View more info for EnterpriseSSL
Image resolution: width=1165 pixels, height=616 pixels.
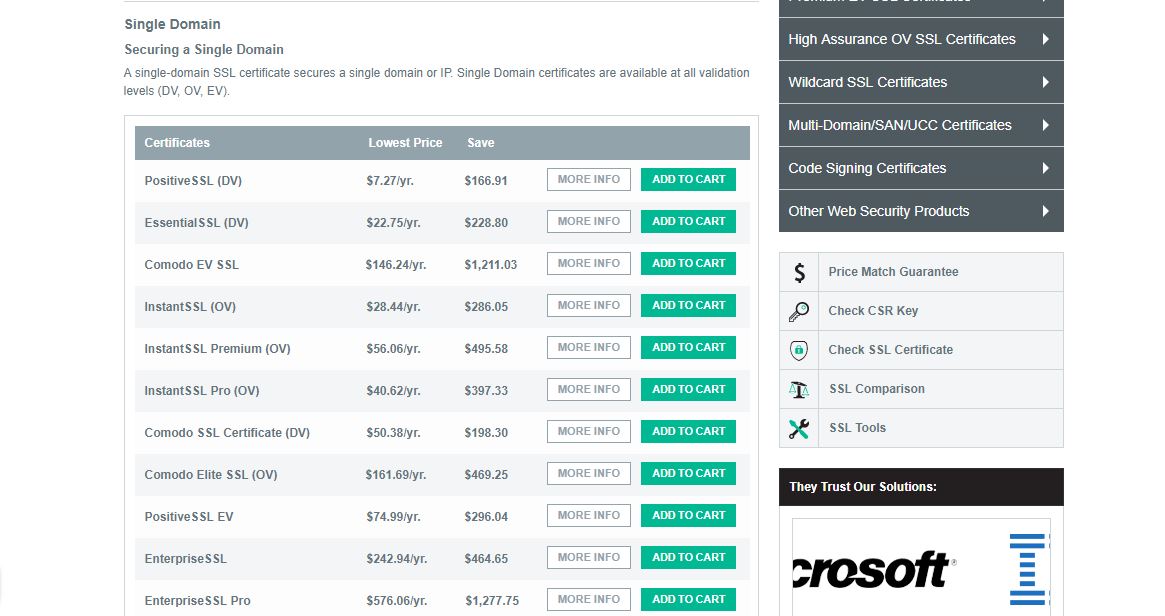coord(588,557)
